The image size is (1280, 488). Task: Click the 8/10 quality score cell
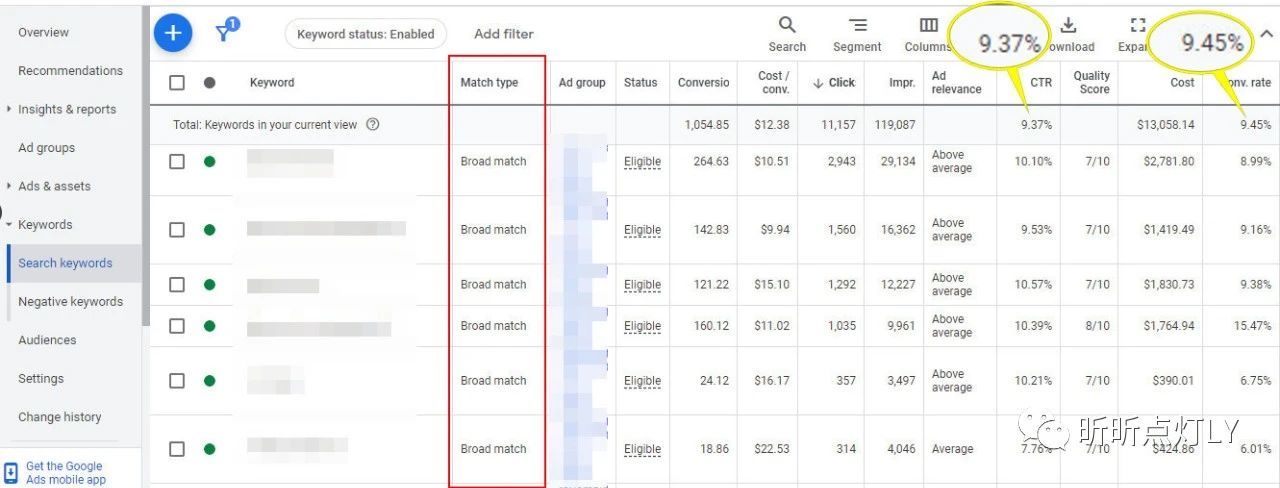pyautogui.click(x=1097, y=326)
